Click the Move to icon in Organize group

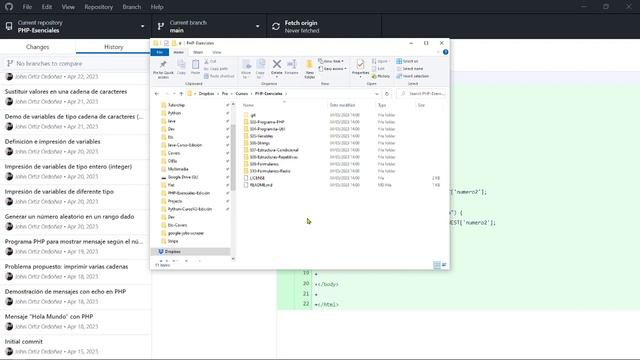(x=246, y=64)
